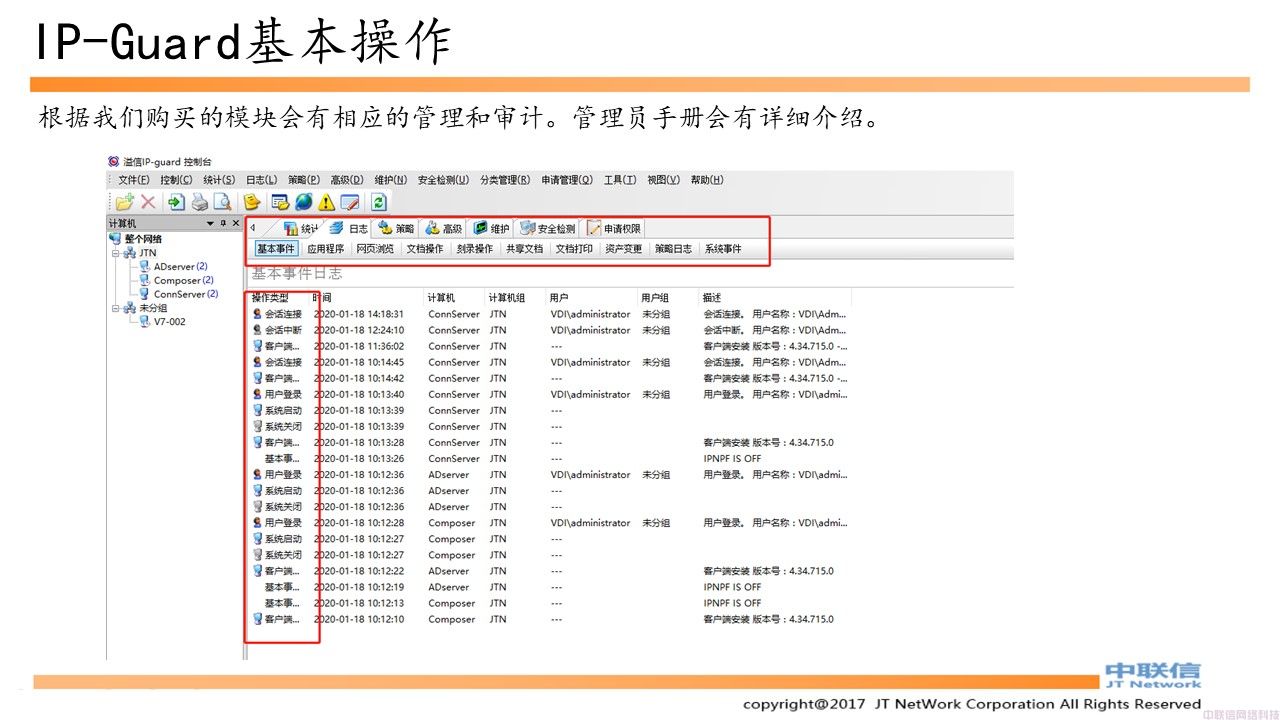Click the new folder toolbar icon
Image resolution: width=1280 pixels, height=720 pixels.
pyautogui.click(x=124, y=202)
